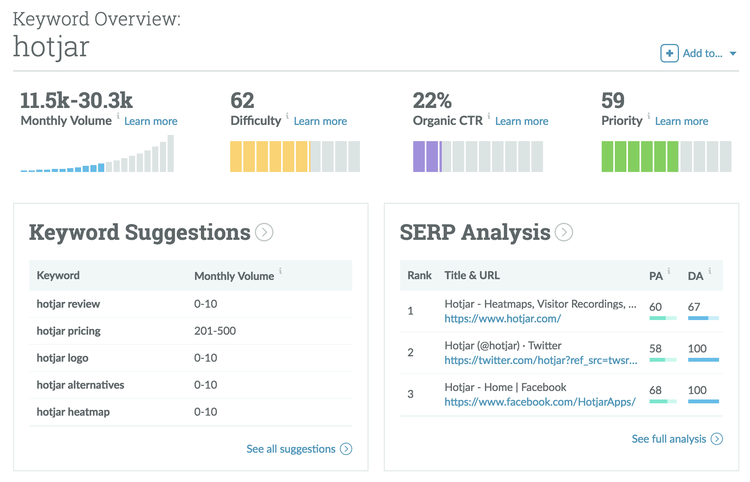Click info icon next to Monthly Volume metric

(118, 116)
